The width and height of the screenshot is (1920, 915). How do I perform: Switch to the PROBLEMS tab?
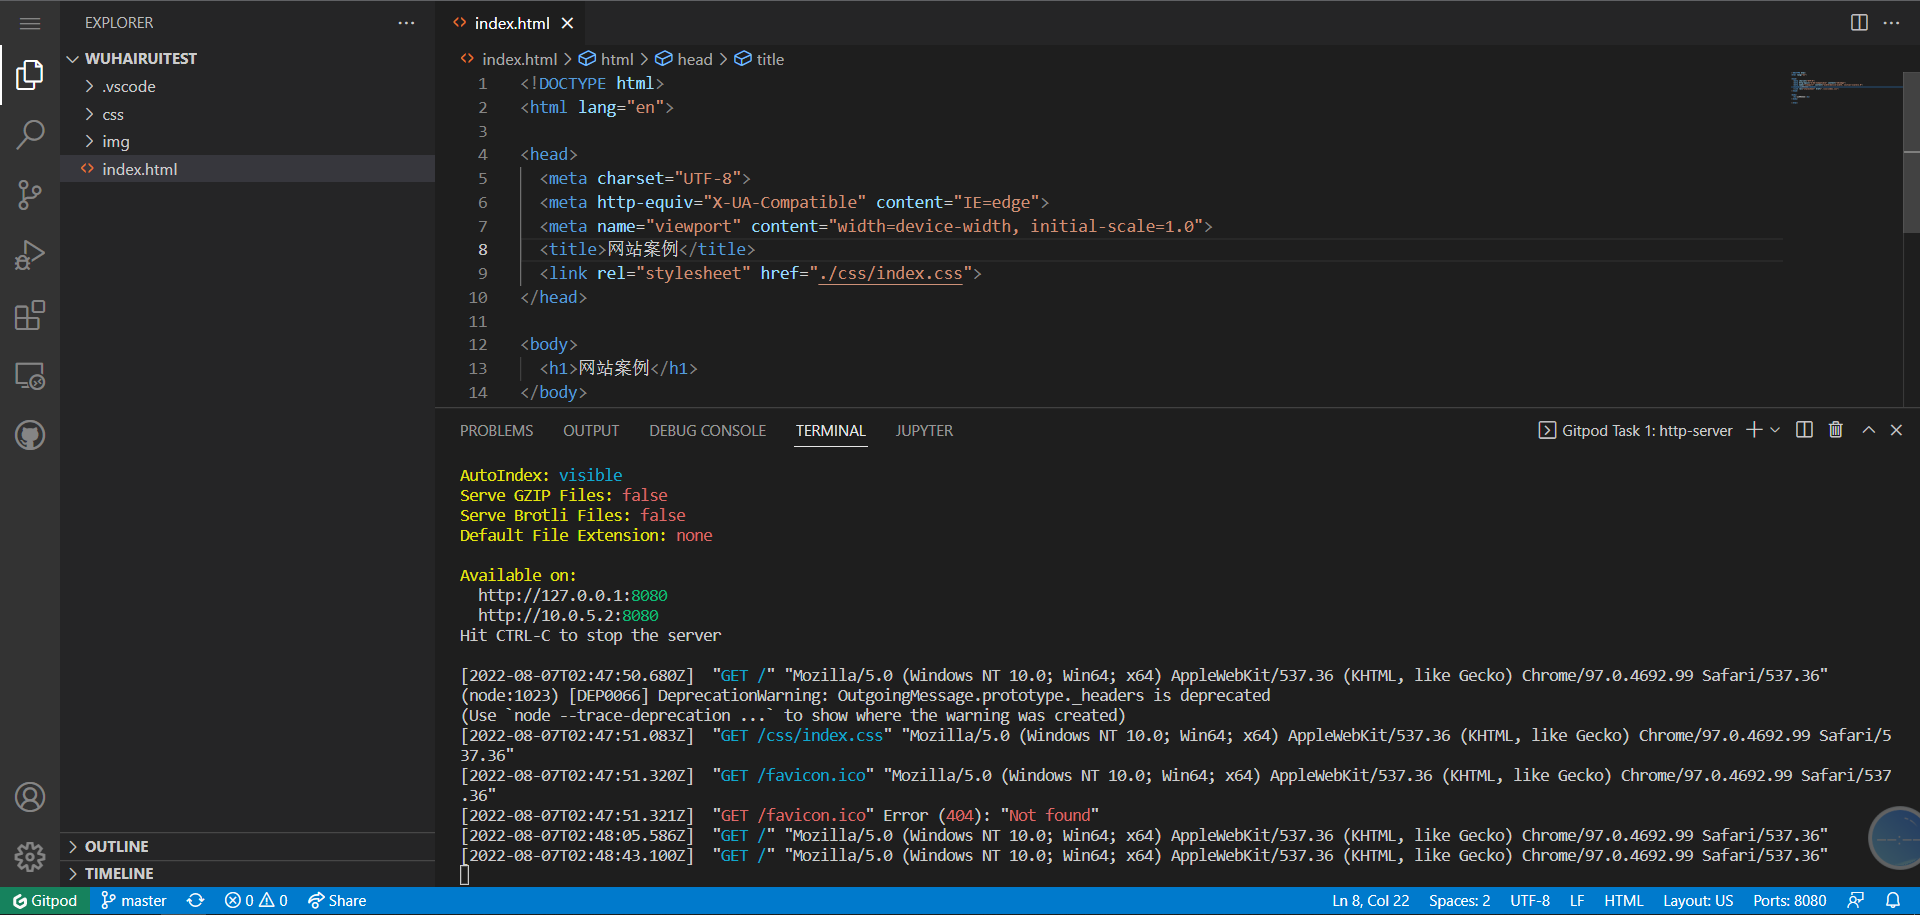[496, 431]
